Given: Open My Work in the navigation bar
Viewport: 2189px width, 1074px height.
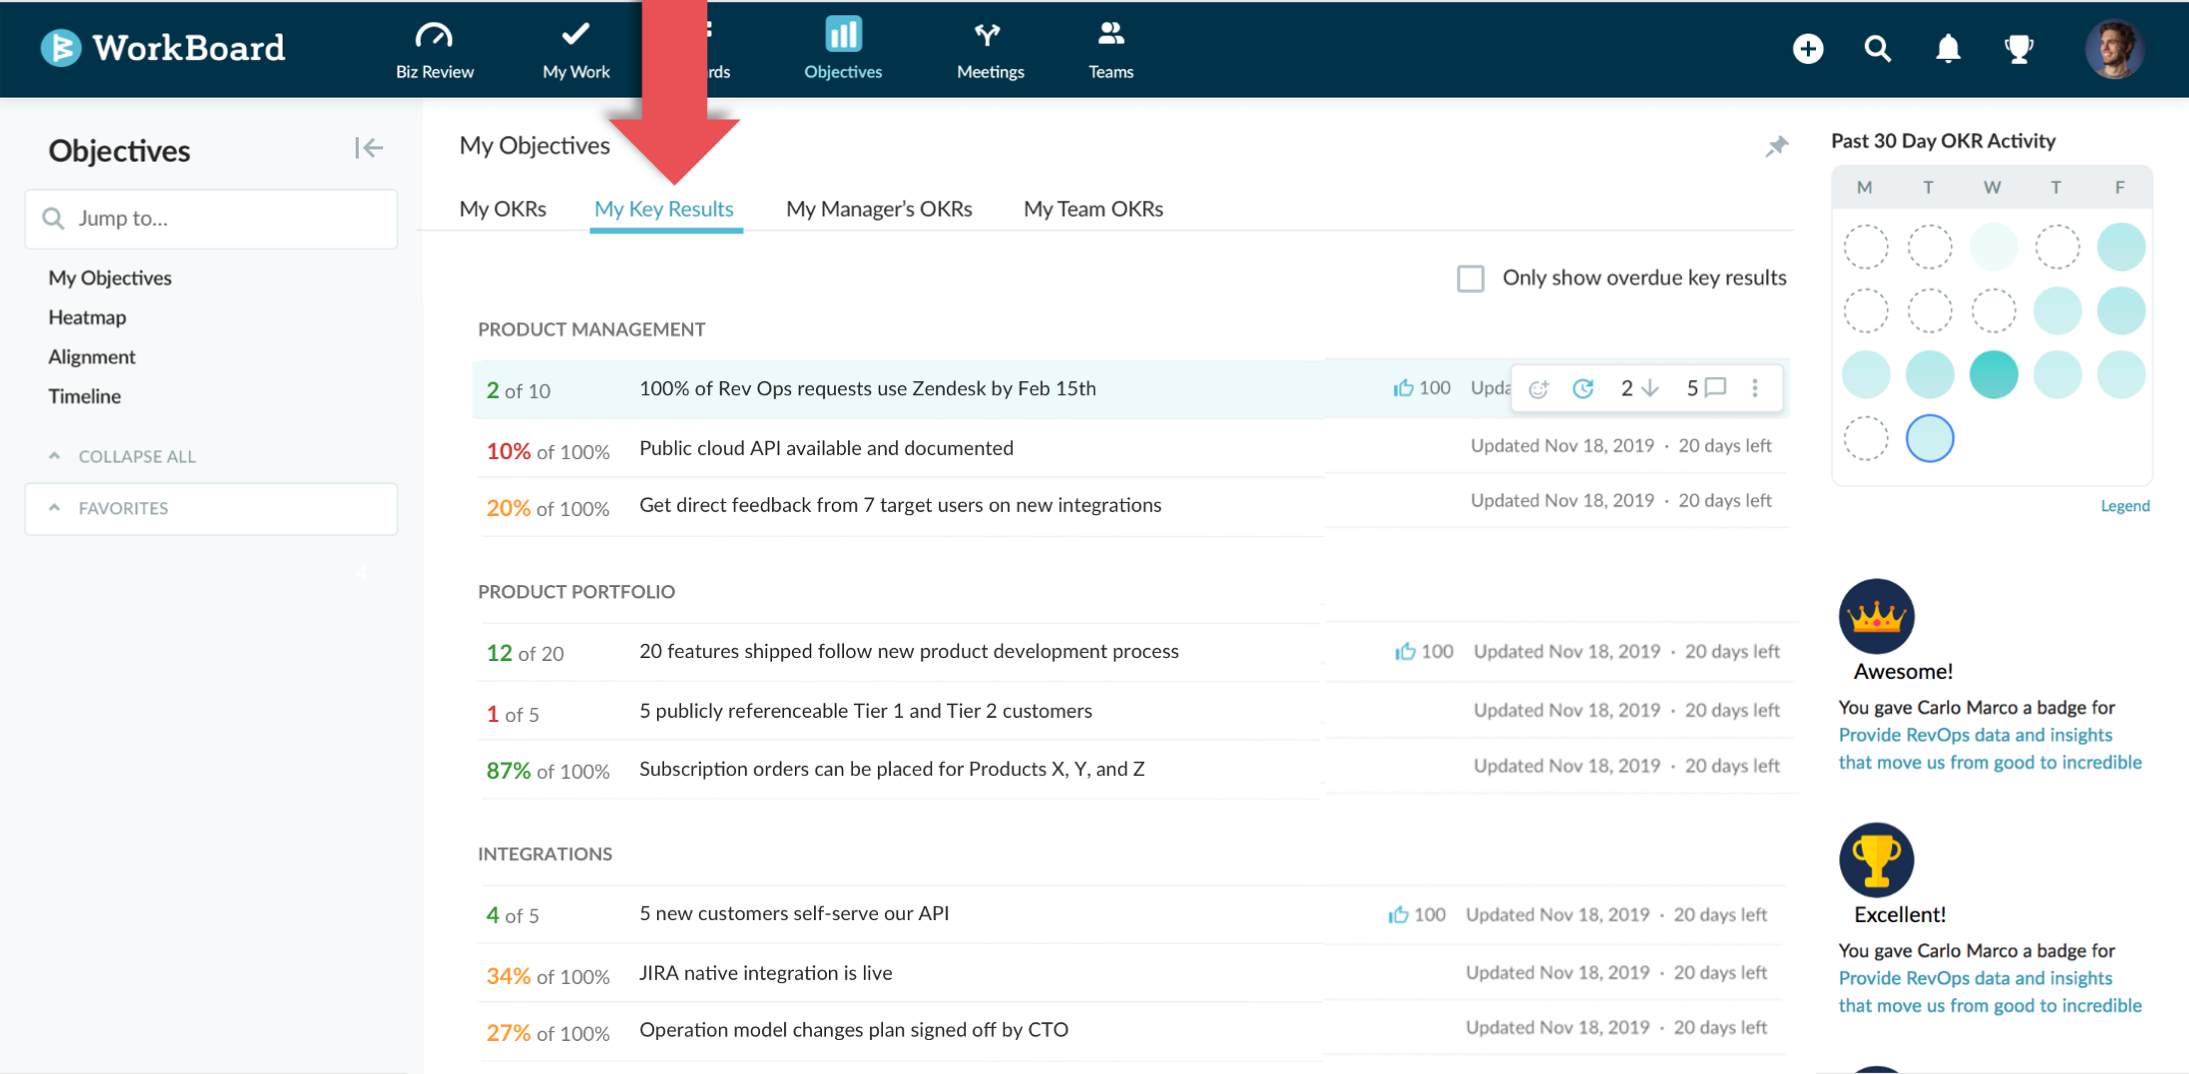Looking at the screenshot, I should pos(576,50).
